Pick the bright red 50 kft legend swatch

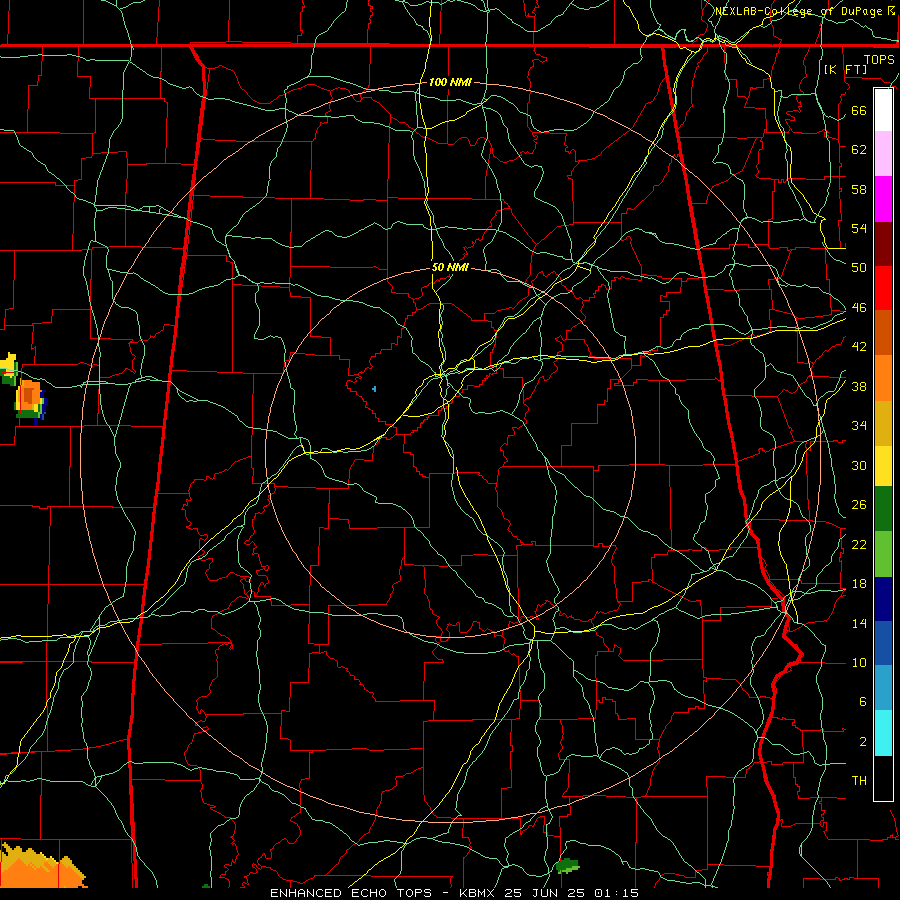tap(883, 288)
